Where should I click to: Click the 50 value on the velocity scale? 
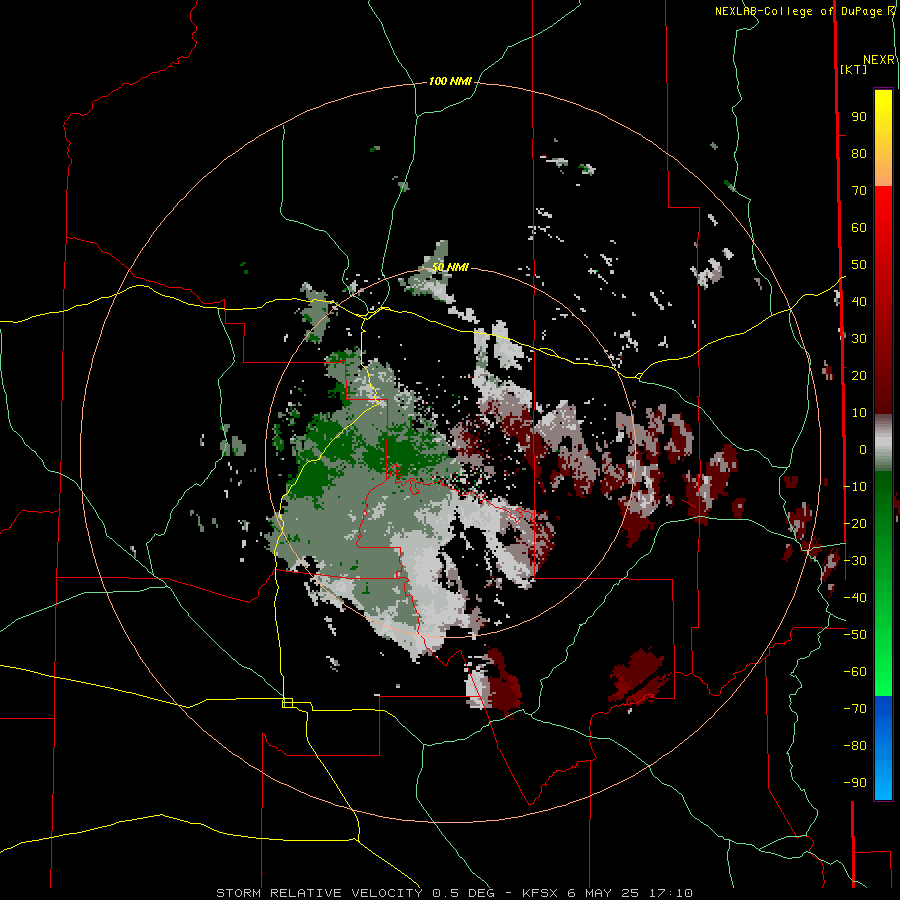tap(859, 265)
